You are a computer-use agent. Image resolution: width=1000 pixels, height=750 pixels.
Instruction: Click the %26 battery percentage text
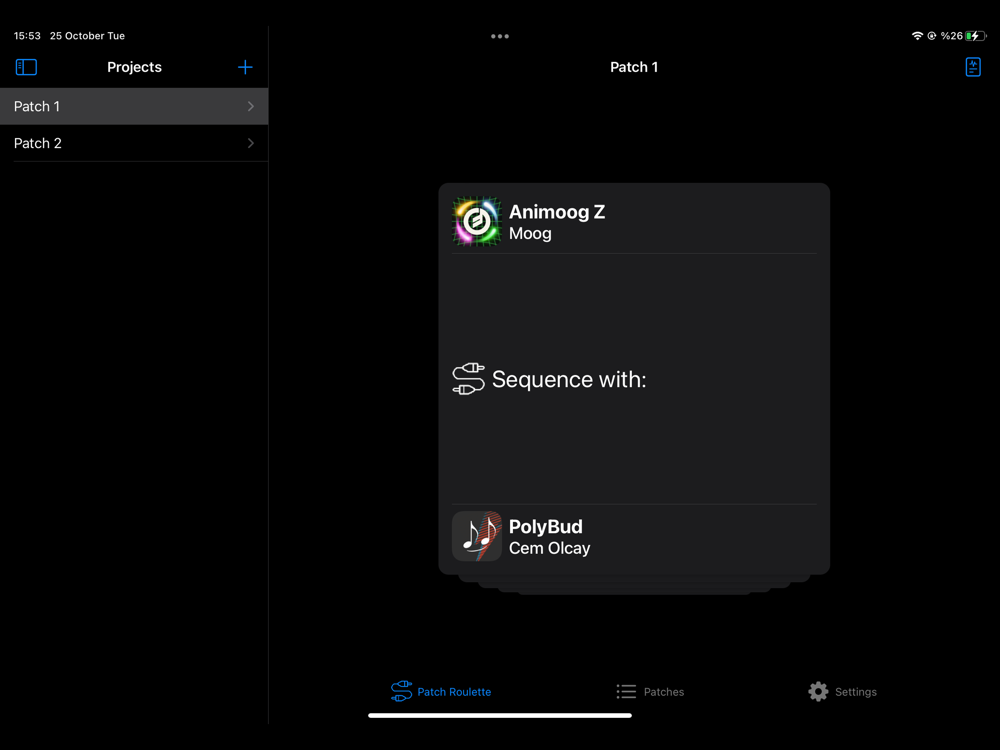click(952, 36)
